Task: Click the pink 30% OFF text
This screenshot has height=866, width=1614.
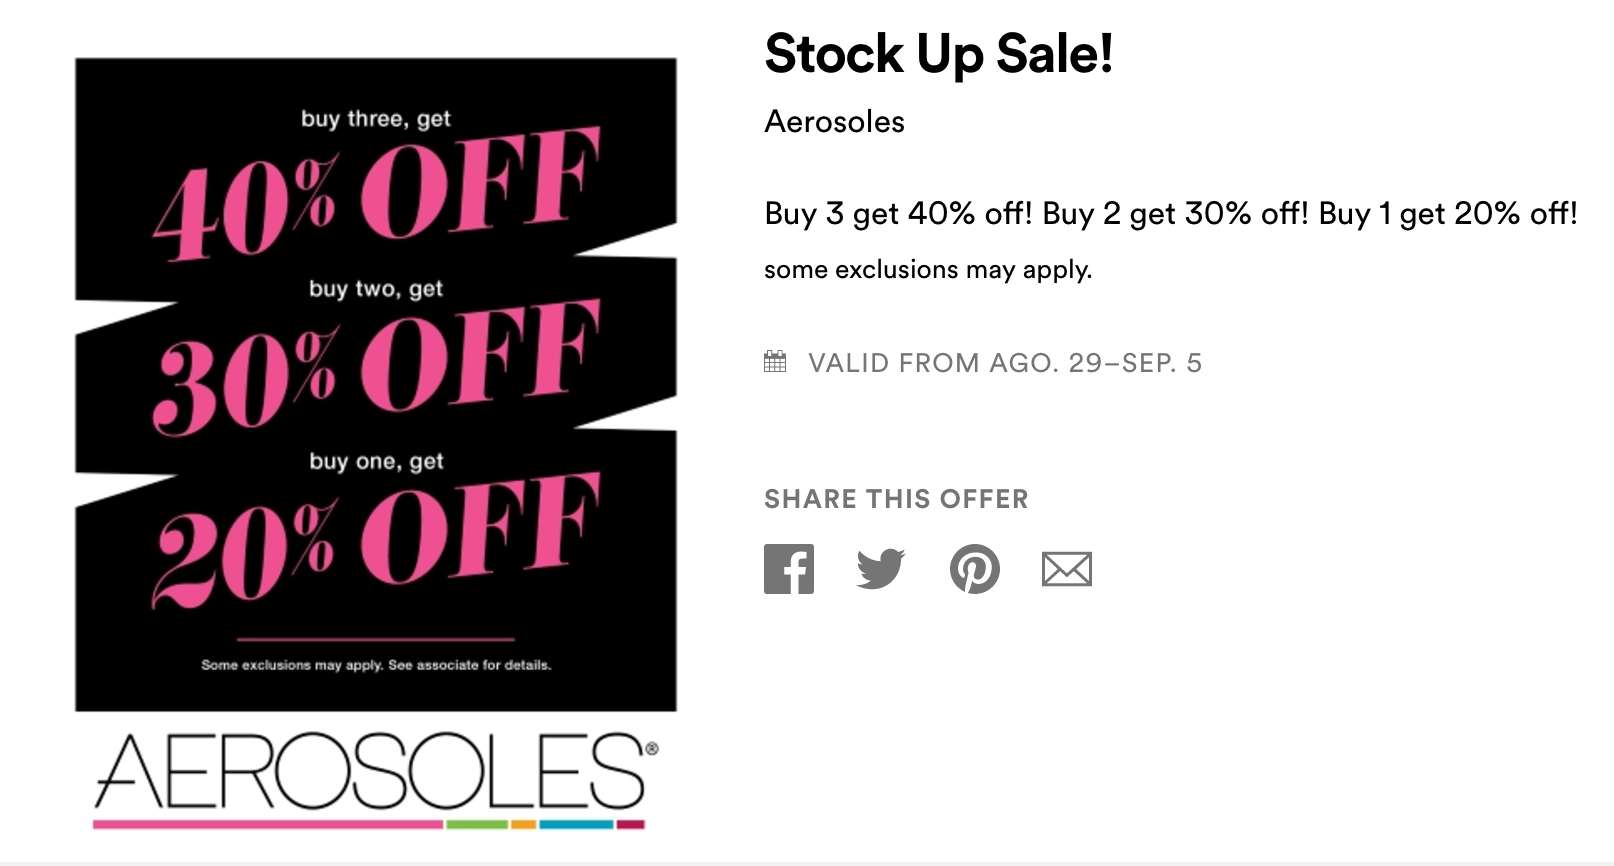Action: (376, 366)
